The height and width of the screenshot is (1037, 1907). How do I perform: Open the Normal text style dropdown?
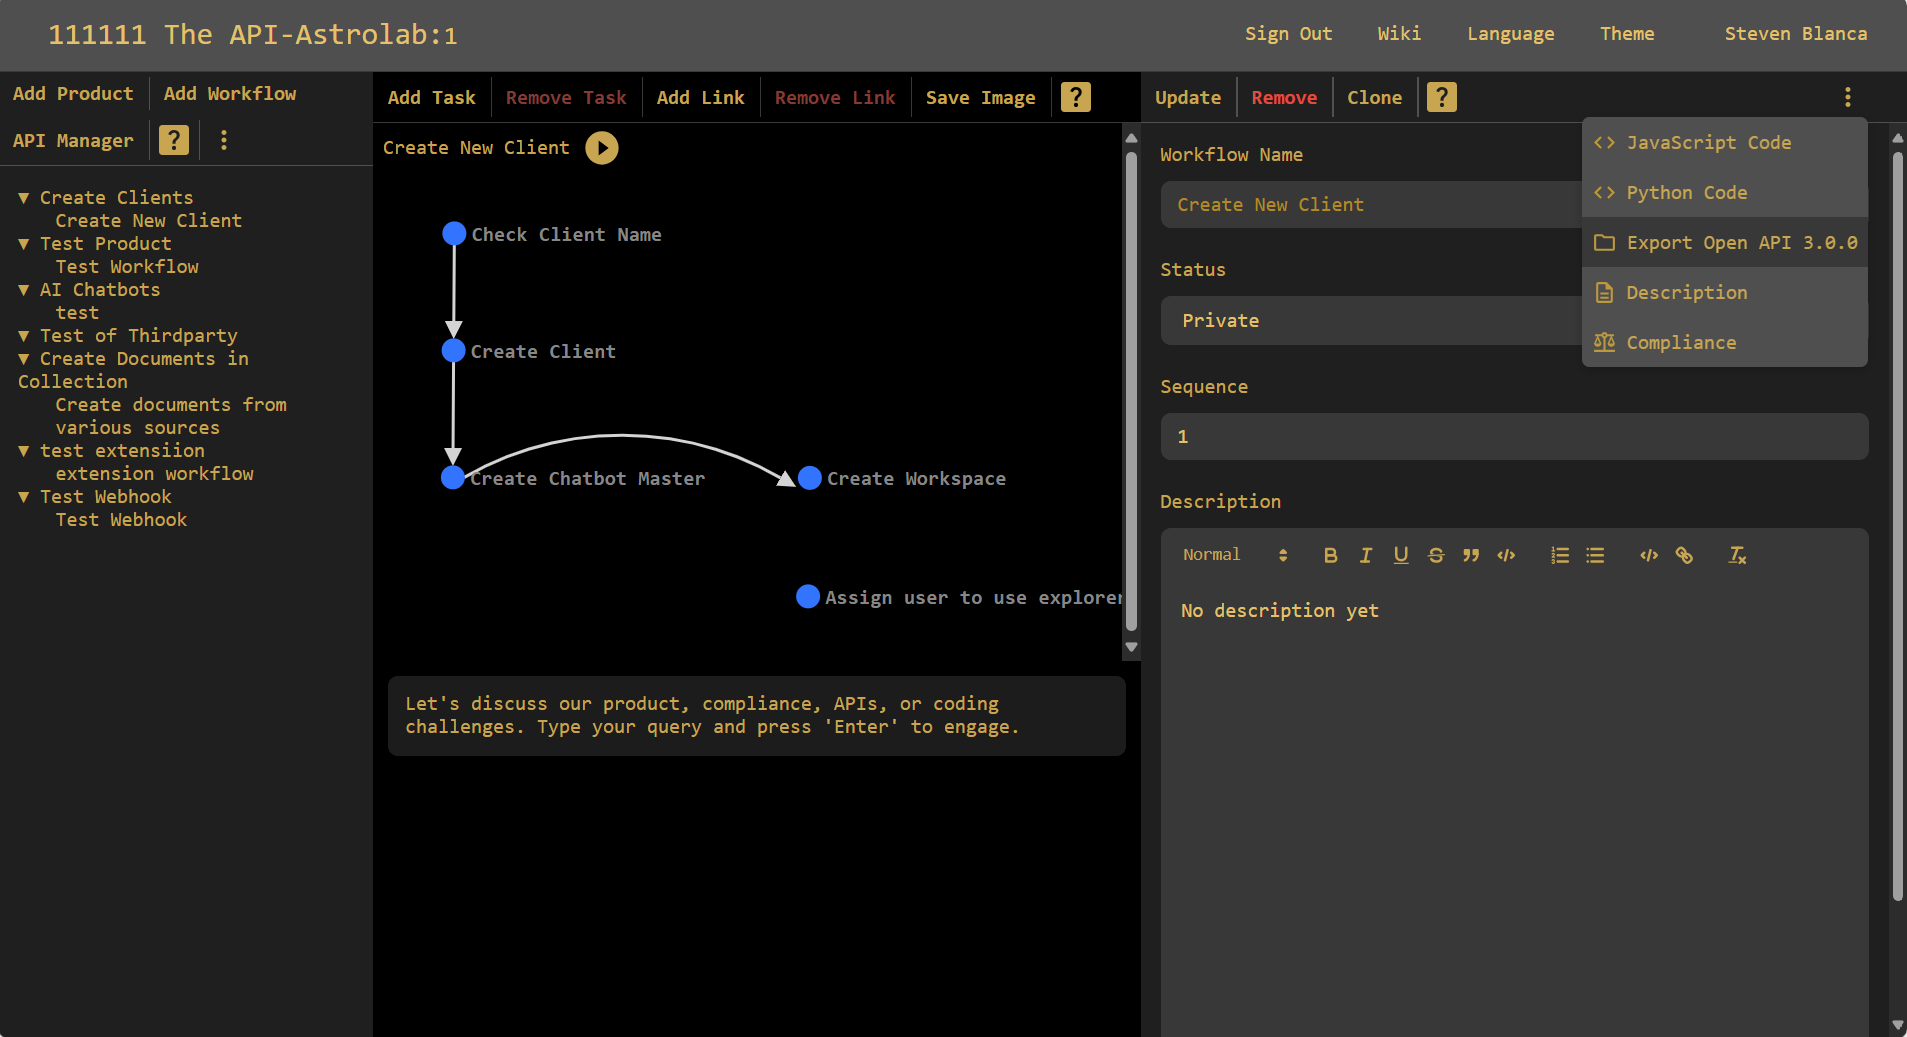pos(1234,555)
